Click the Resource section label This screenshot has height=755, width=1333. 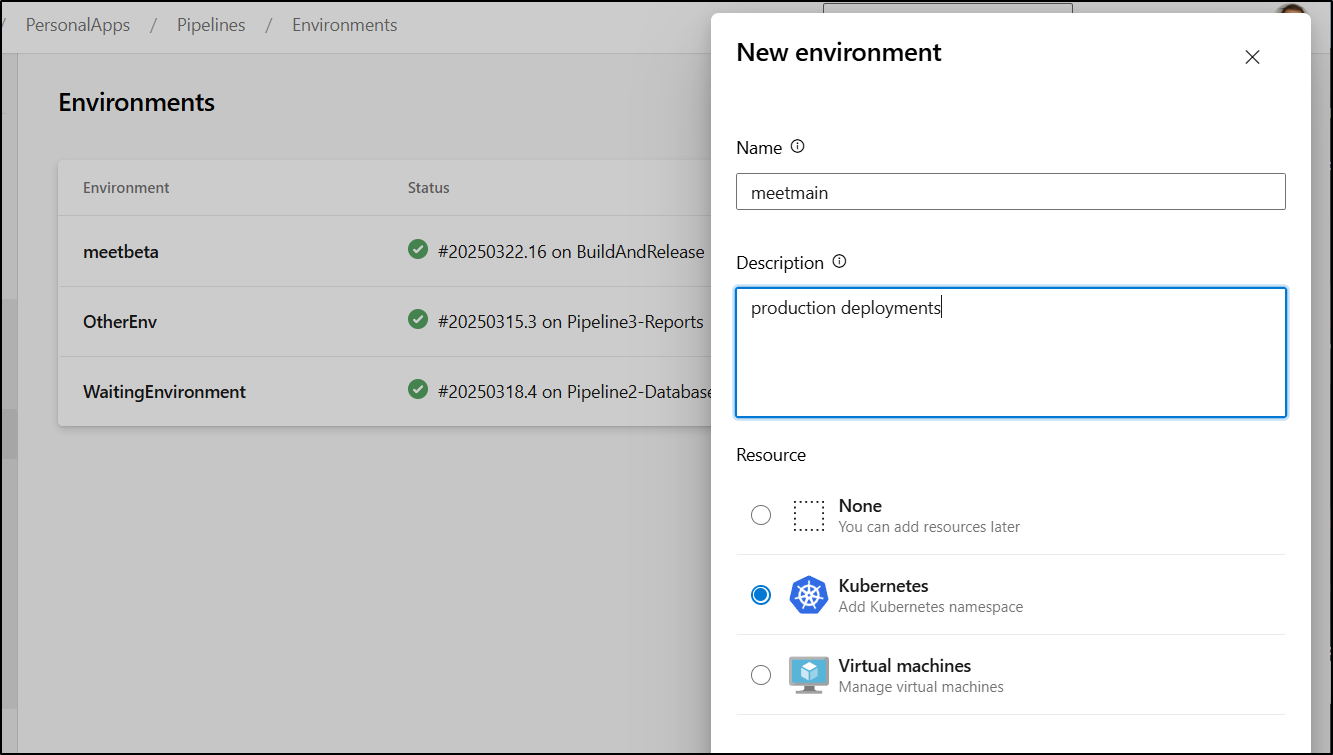(x=771, y=455)
